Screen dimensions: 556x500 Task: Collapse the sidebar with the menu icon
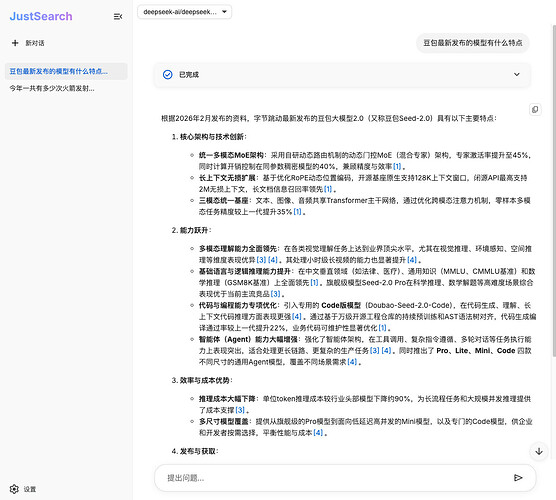pos(118,17)
